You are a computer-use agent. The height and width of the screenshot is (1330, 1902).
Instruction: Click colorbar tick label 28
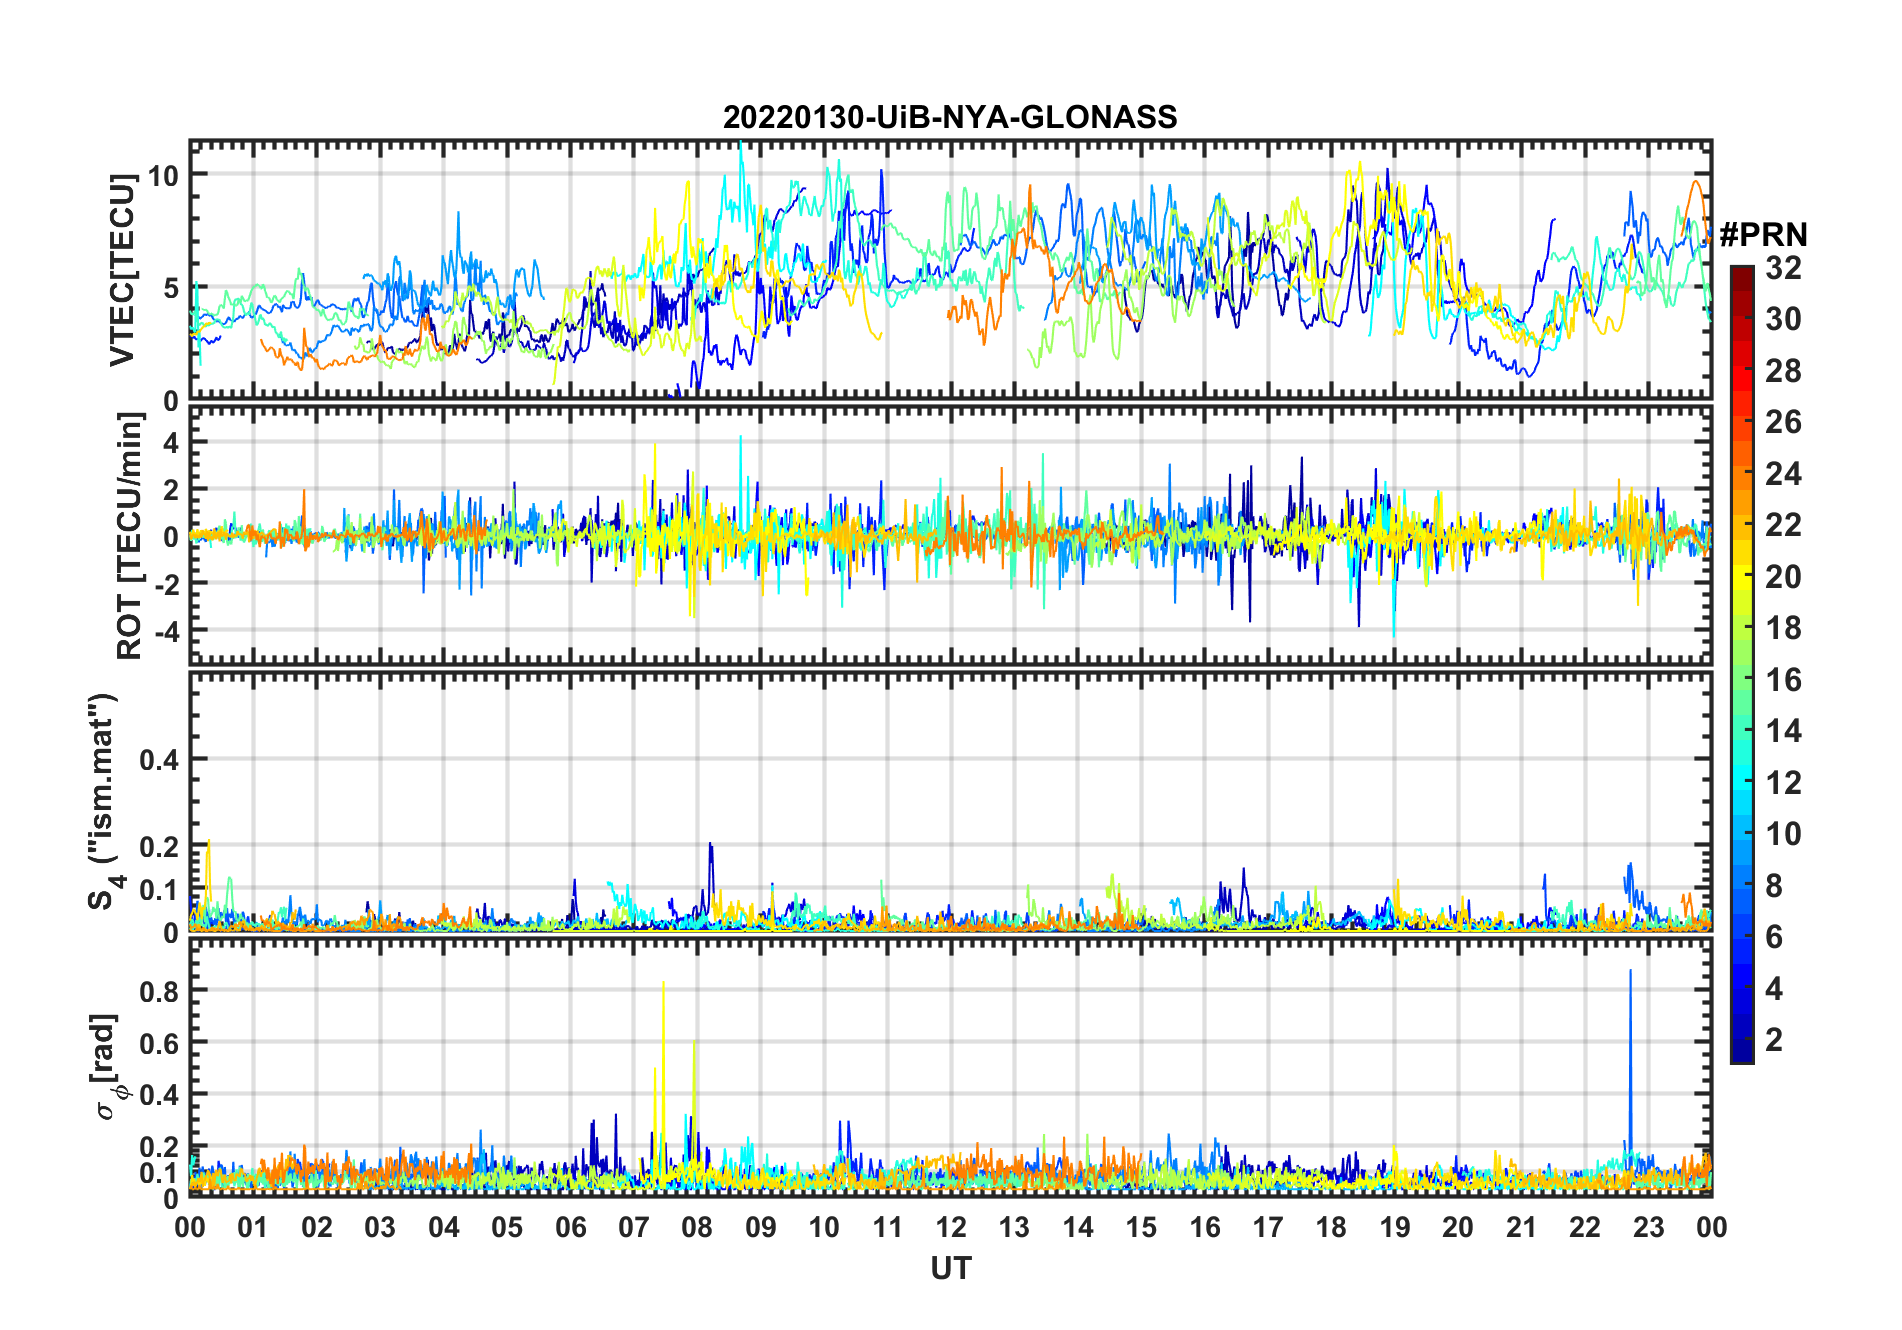[1783, 371]
